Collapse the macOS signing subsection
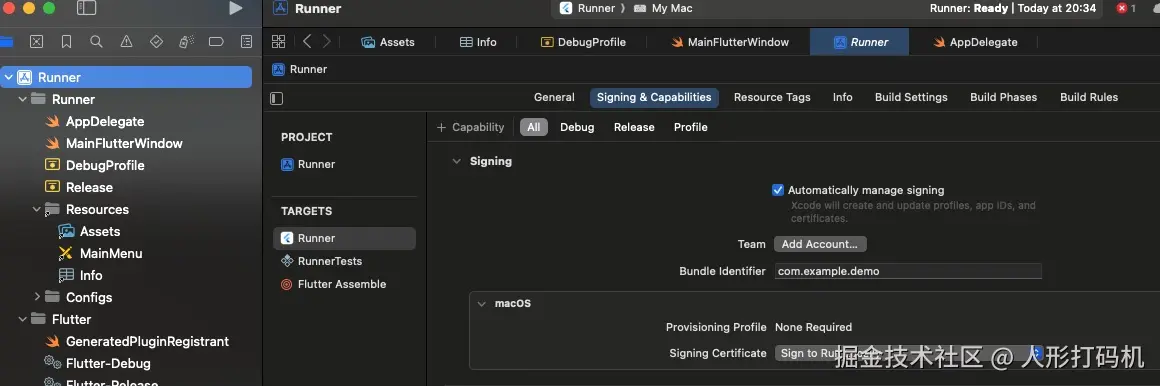The image size is (1160, 386). pos(481,304)
